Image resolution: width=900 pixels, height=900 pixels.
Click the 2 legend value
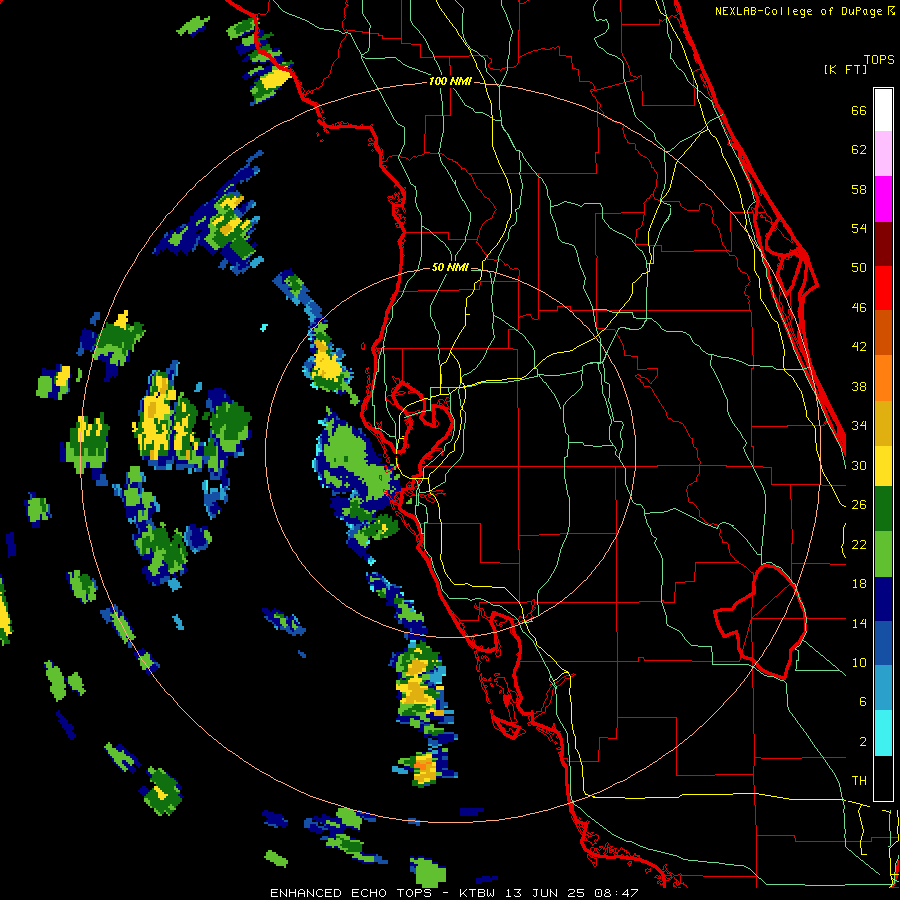pyautogui.click(x=862, y=741)
